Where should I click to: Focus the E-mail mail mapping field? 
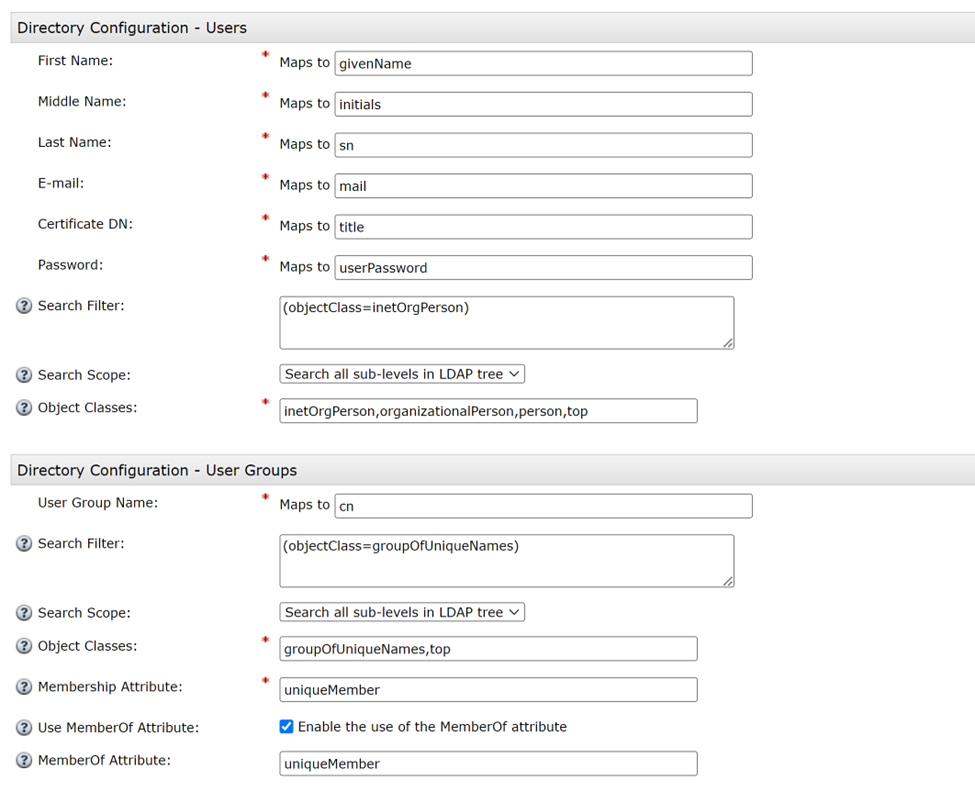(x=543, y=186)
